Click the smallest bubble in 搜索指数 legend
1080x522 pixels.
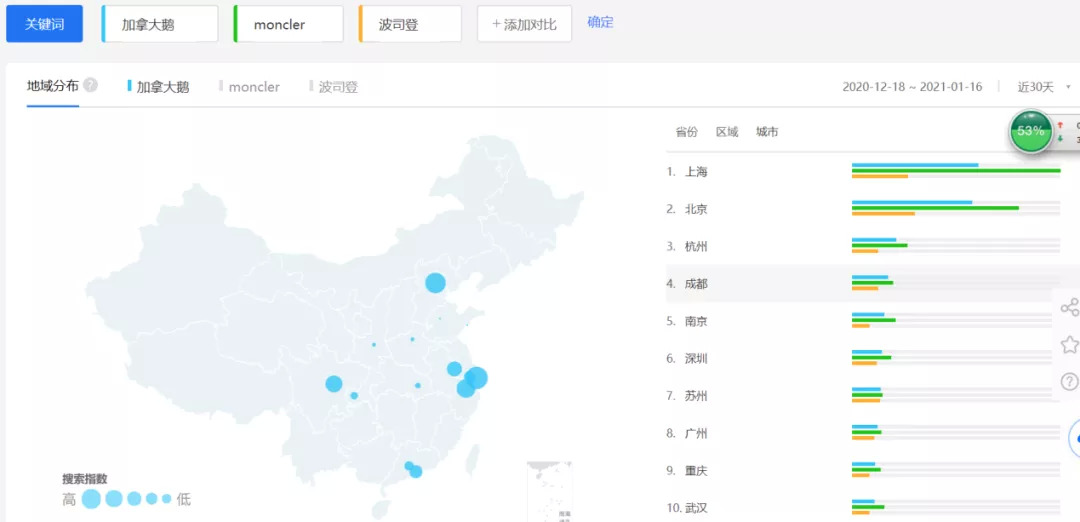[x=167, y=499]
